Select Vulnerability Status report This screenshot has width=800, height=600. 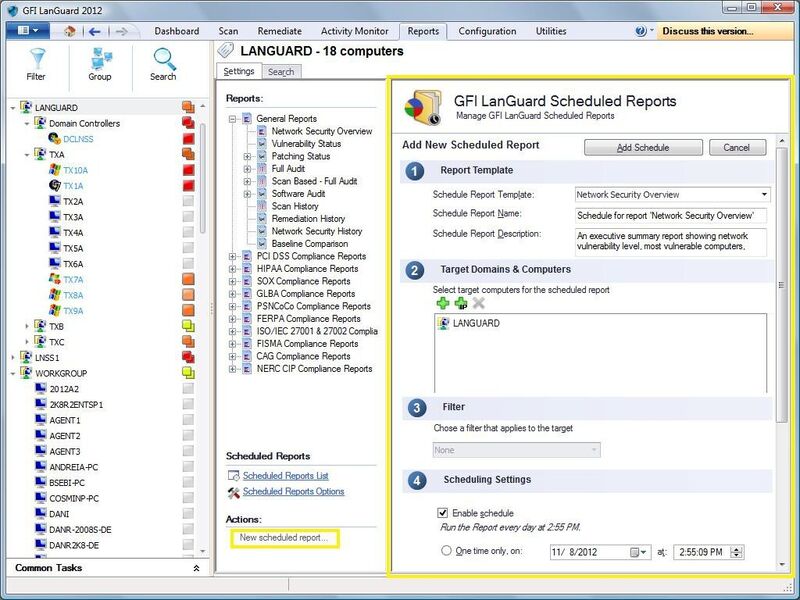pos(306,144)
